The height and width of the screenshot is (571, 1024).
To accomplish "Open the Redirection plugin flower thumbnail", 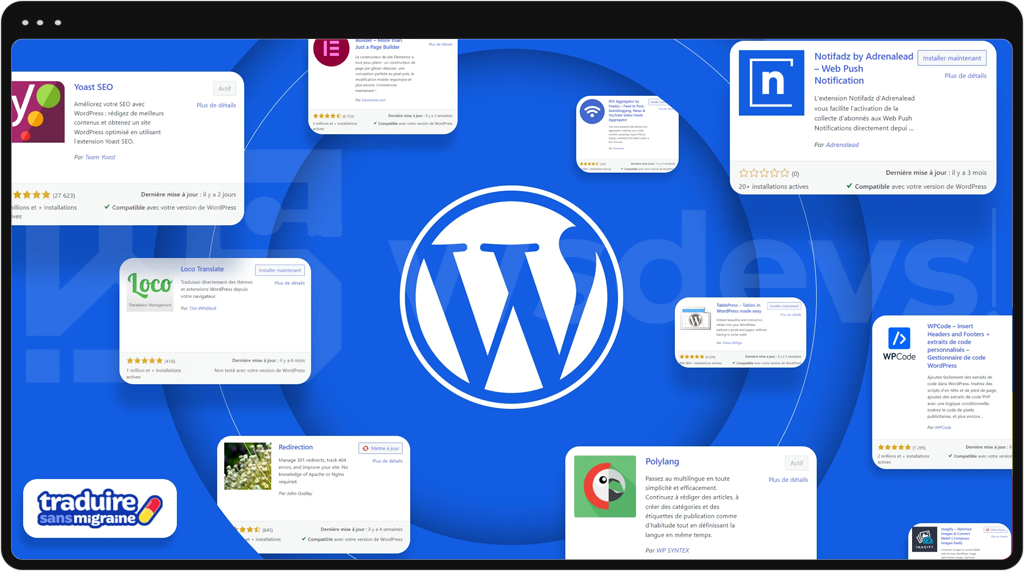I will [248, 465].
